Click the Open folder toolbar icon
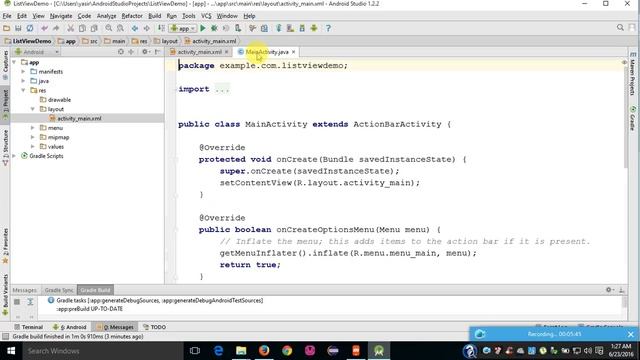The height and width of the screenshot is (360, 640). point(7,28)
